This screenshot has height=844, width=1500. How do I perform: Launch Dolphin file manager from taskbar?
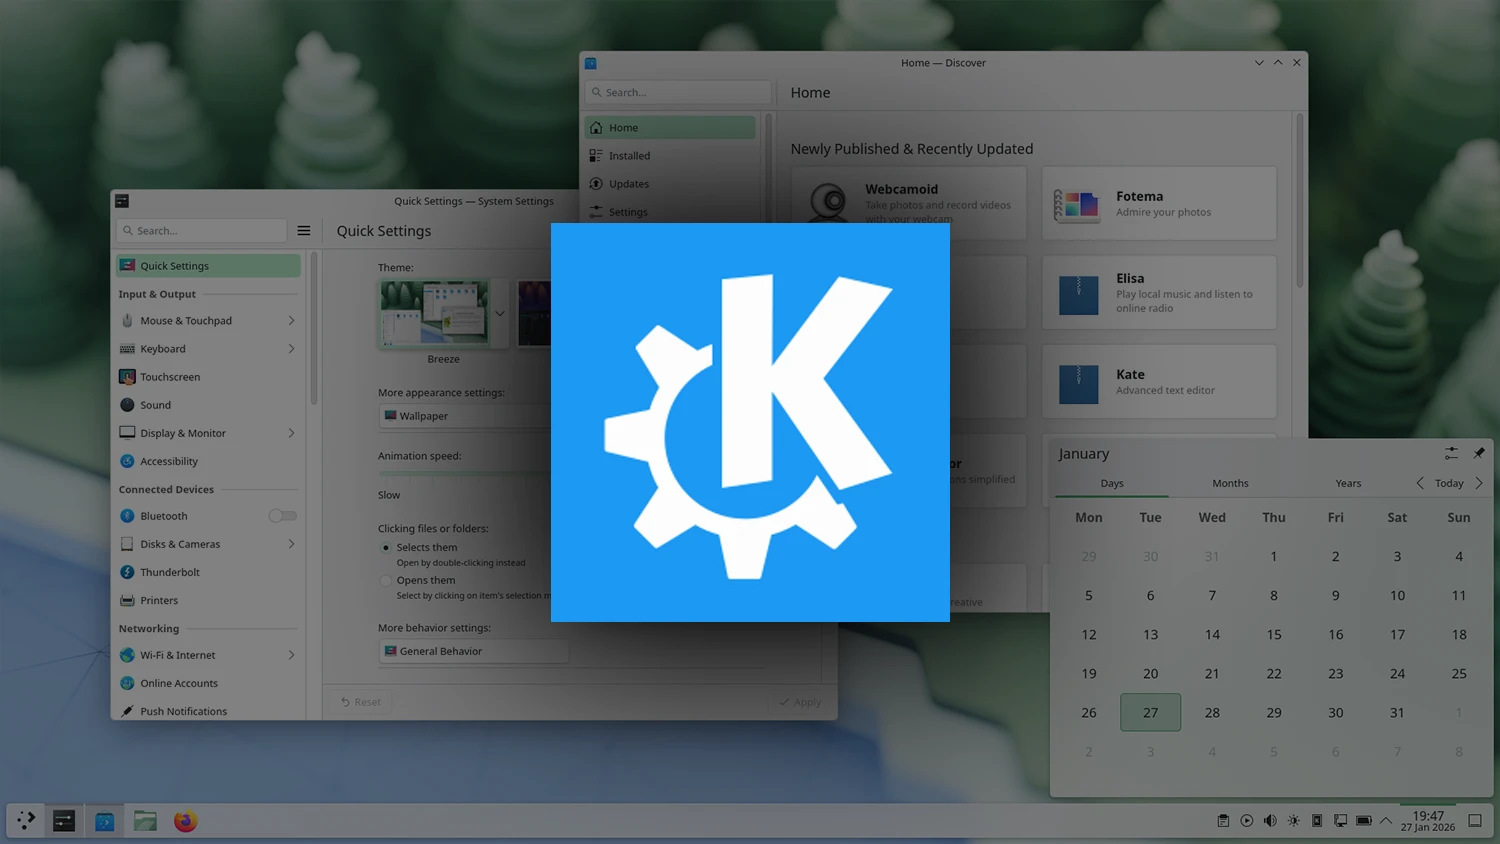[145, 821]
